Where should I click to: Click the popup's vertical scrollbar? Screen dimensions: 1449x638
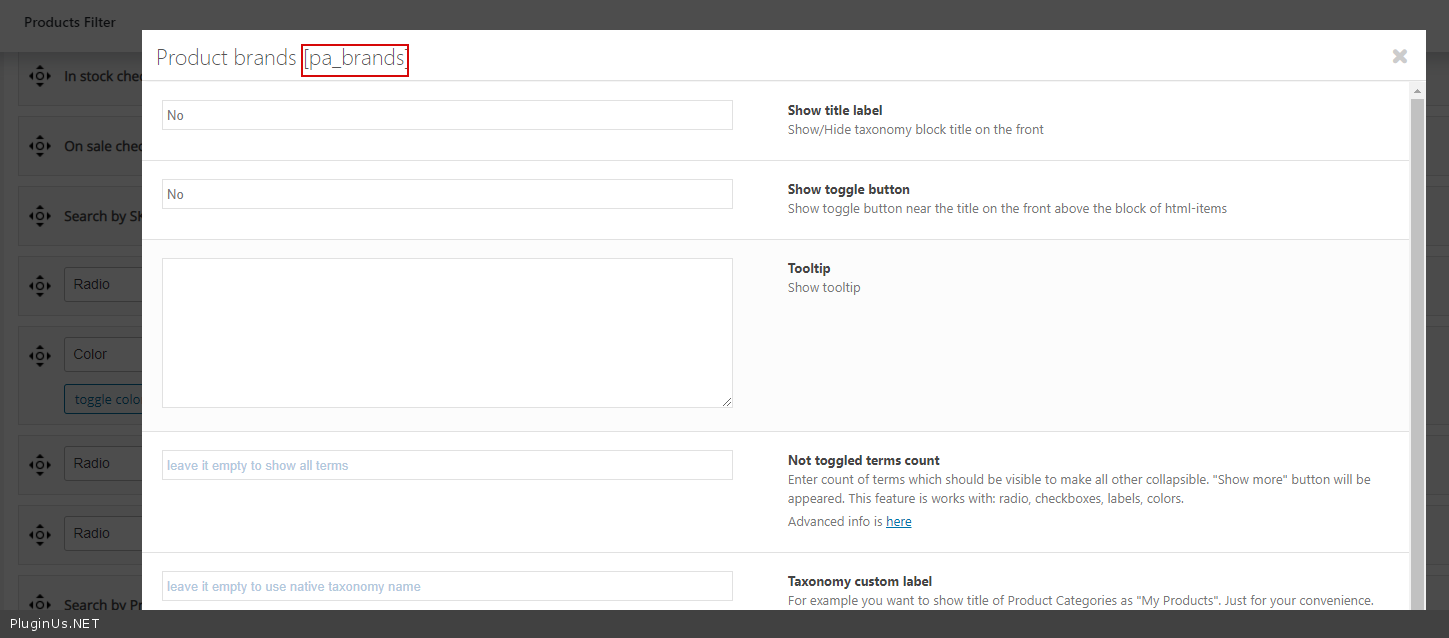(1417, 350)
